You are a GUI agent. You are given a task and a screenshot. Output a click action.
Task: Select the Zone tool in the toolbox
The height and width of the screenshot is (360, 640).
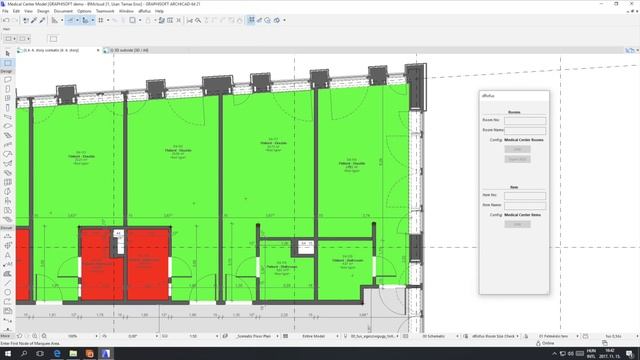(8, 211)
